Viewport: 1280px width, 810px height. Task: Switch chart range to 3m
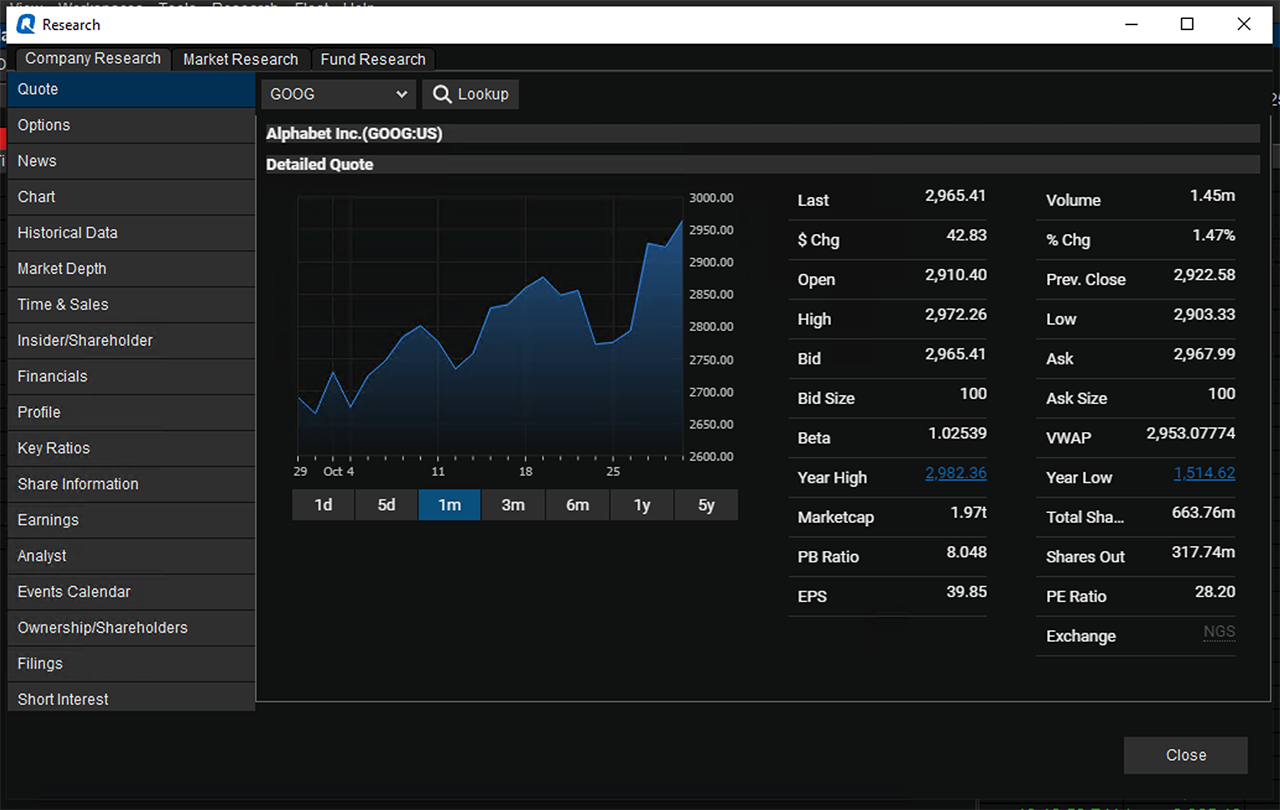[513, 505]
